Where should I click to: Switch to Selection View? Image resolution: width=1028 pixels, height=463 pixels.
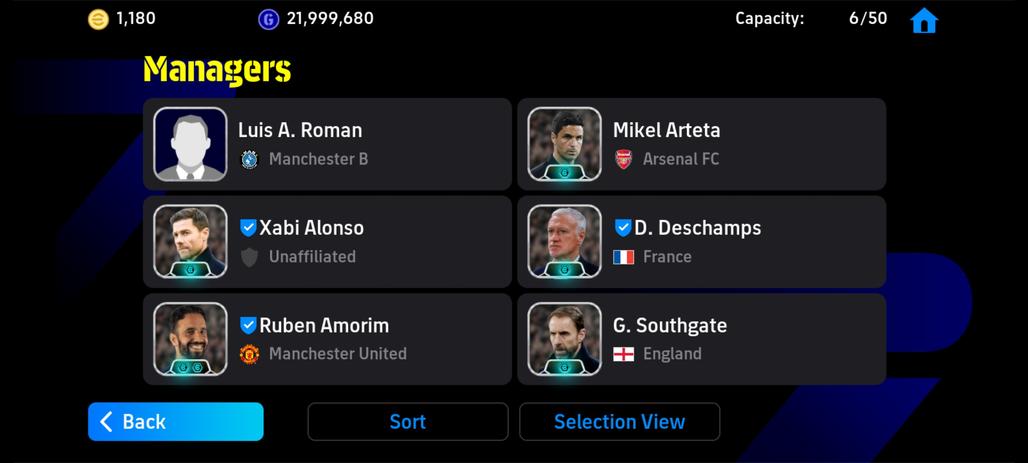tap(619, 422)
